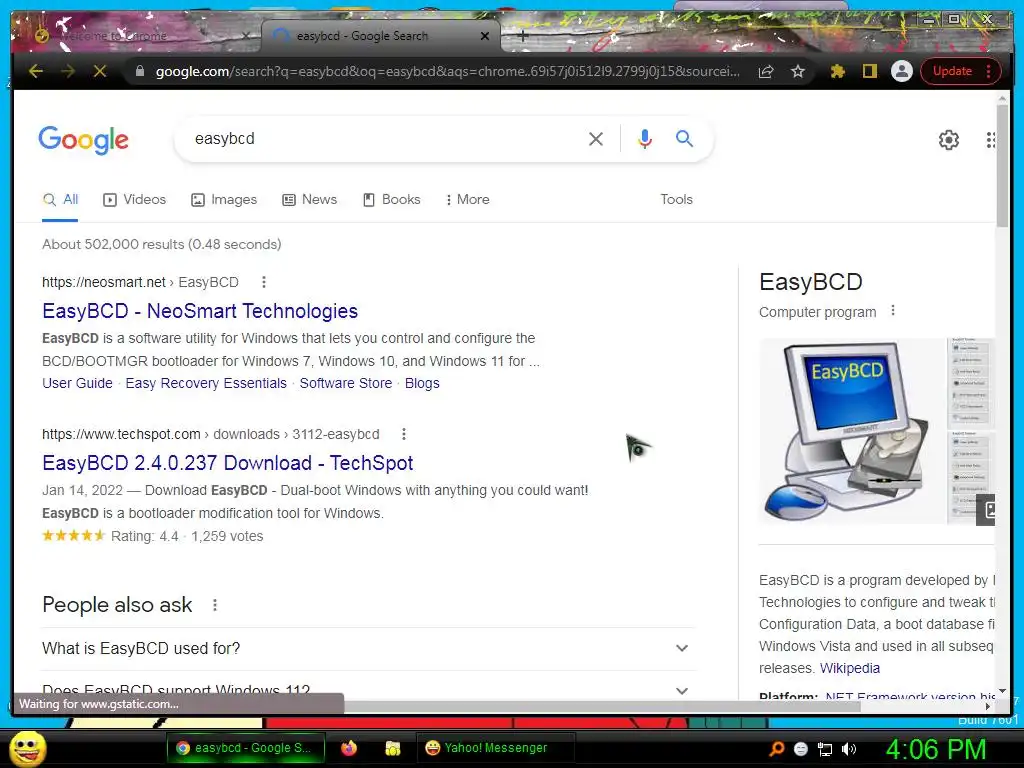Expand Does EasyBCD support Windows 11 question
1024x768 pixels.
click(x=367, y=688)
